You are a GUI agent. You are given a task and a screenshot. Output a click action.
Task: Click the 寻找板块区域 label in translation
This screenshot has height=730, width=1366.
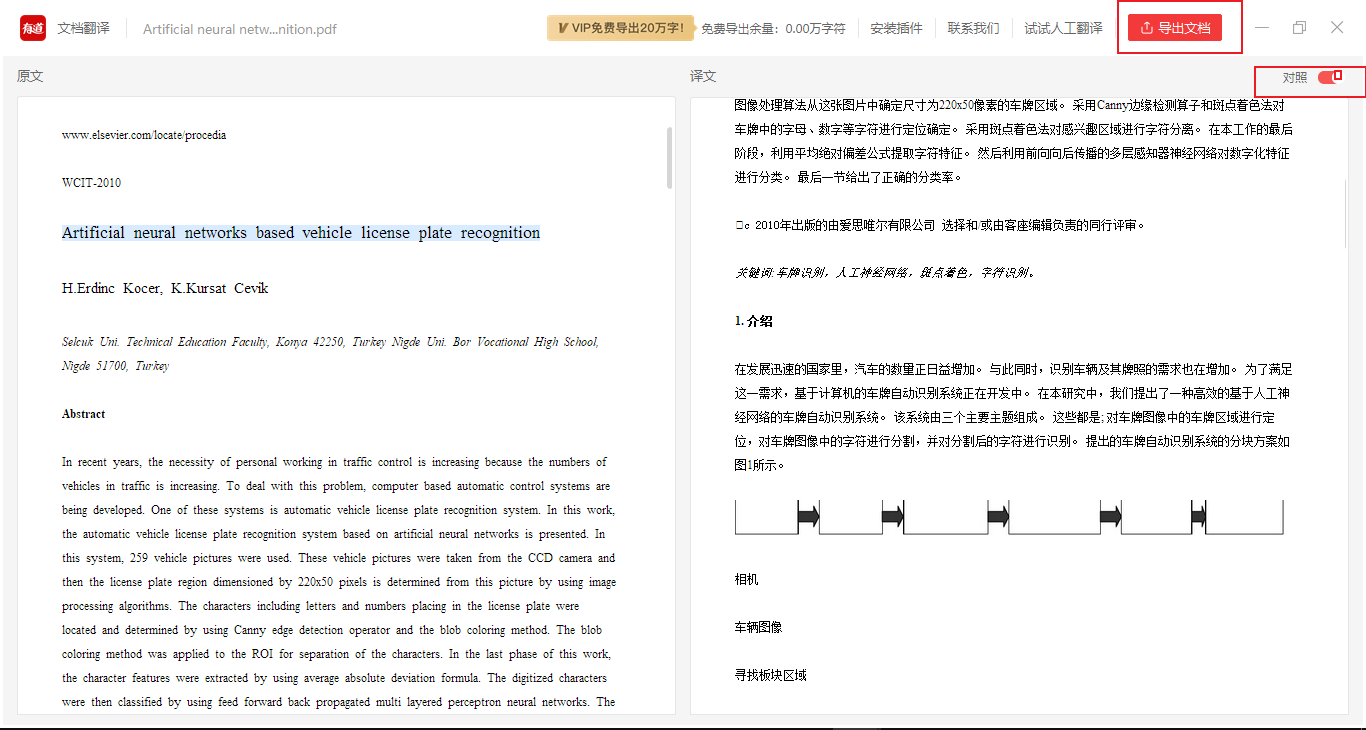tap(770, 675)
